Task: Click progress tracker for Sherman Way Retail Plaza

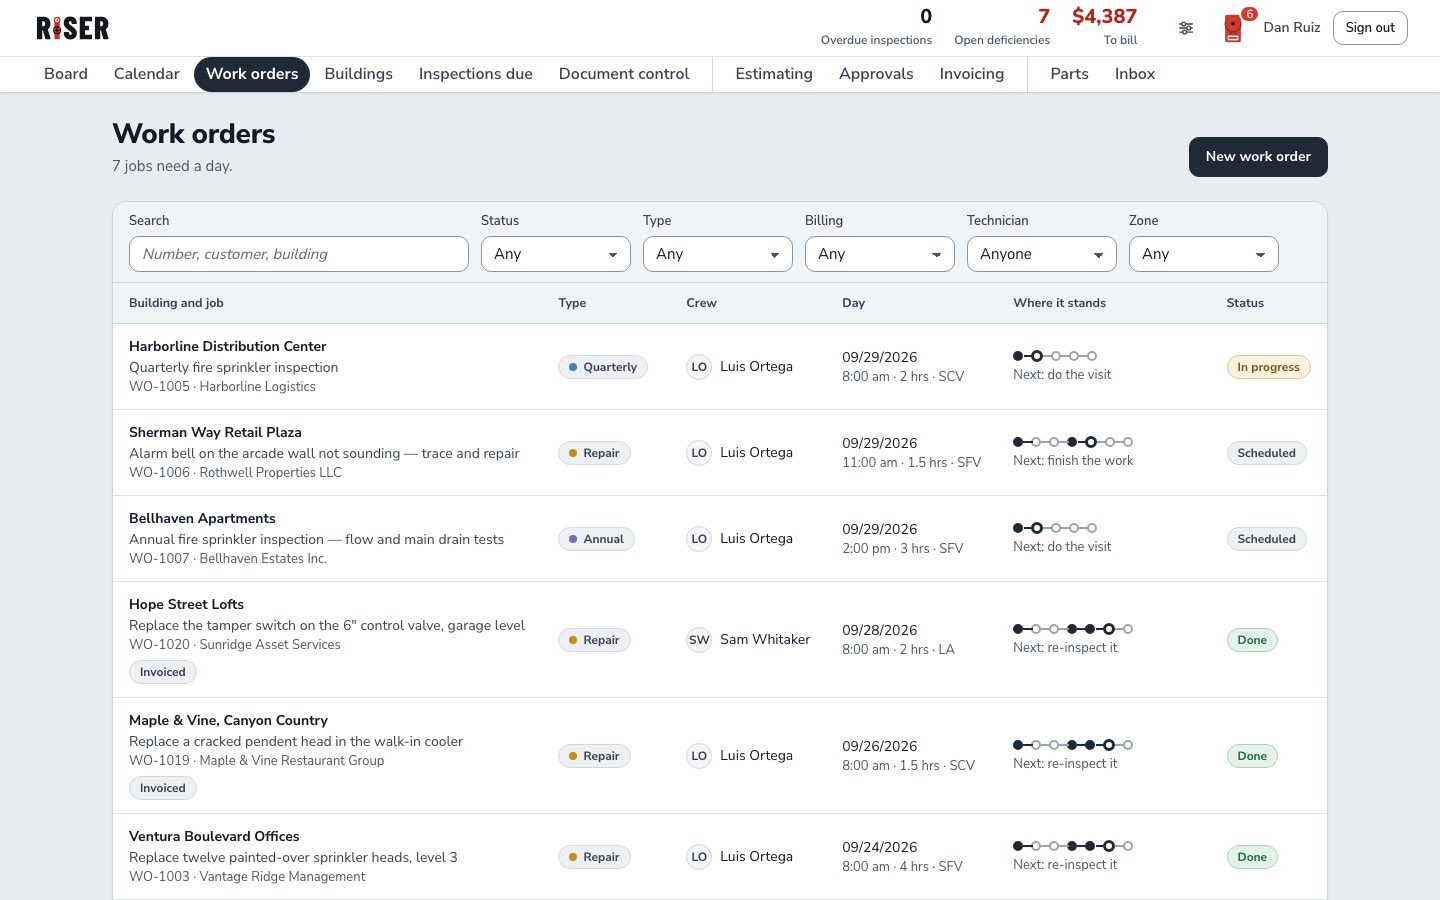Action: click(x=1073, y=442)
